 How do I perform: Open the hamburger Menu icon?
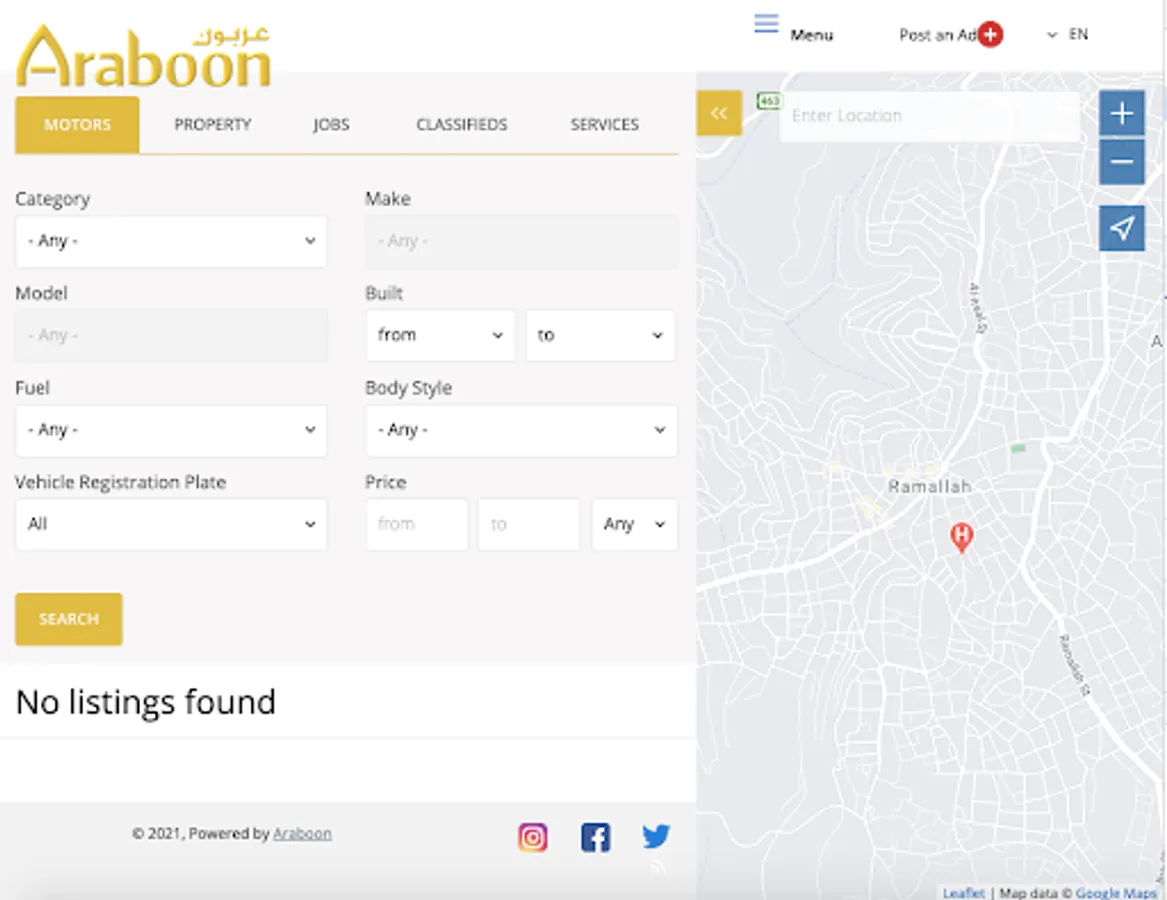(x=766, y=24)
